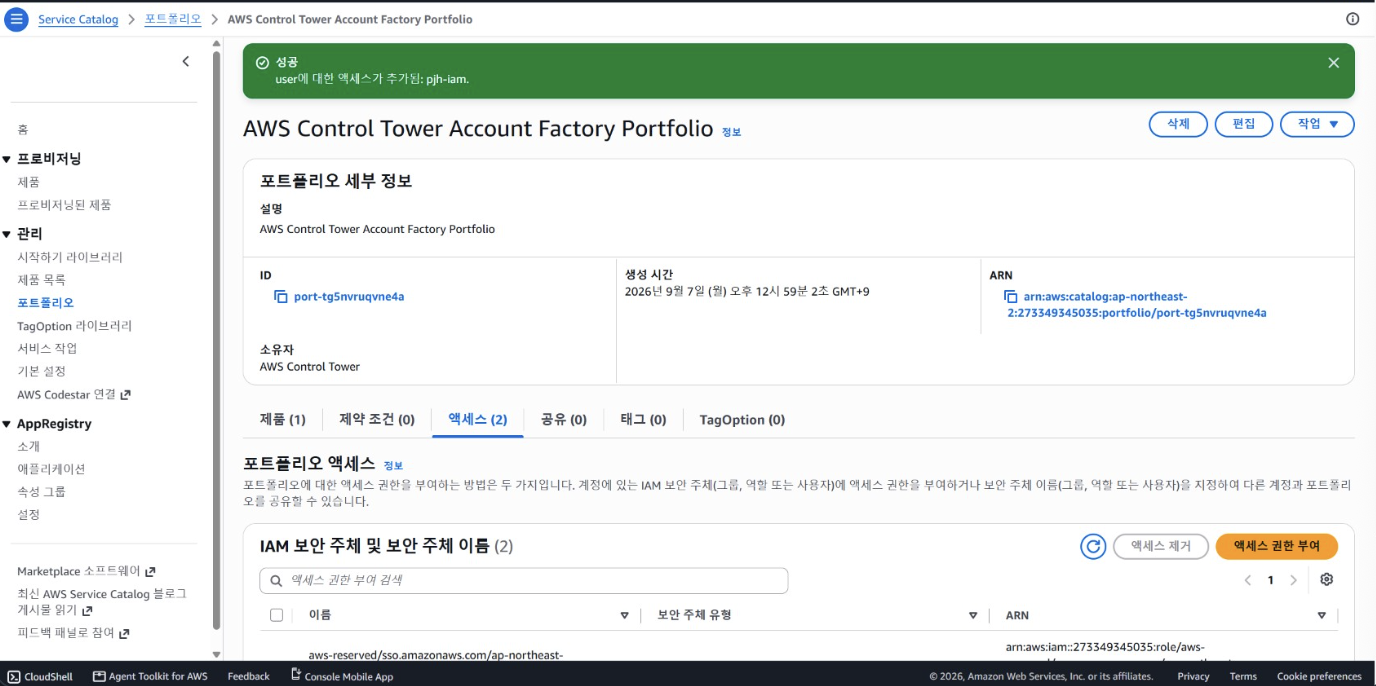Image resolution: width=1376 pixels, height=686 pixels.
Task: Open 제품 목록 in sidebar
Action: click(x=41, y=280)
